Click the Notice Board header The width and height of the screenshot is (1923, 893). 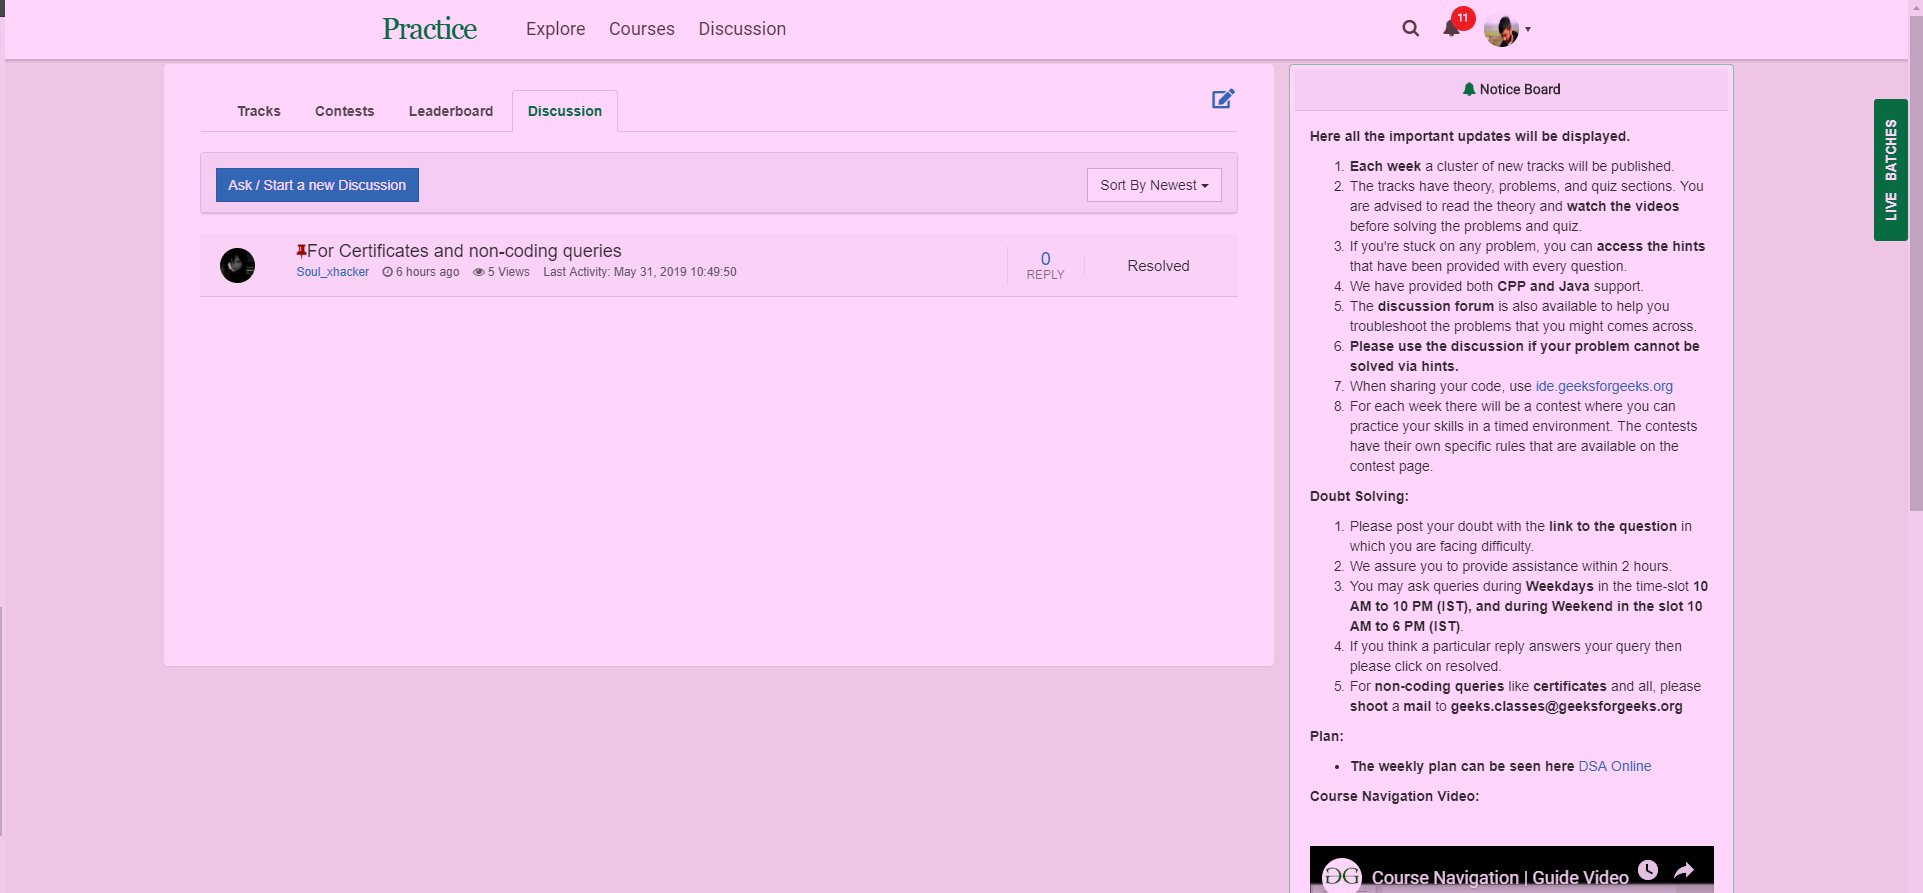[x=1511, y=89]
